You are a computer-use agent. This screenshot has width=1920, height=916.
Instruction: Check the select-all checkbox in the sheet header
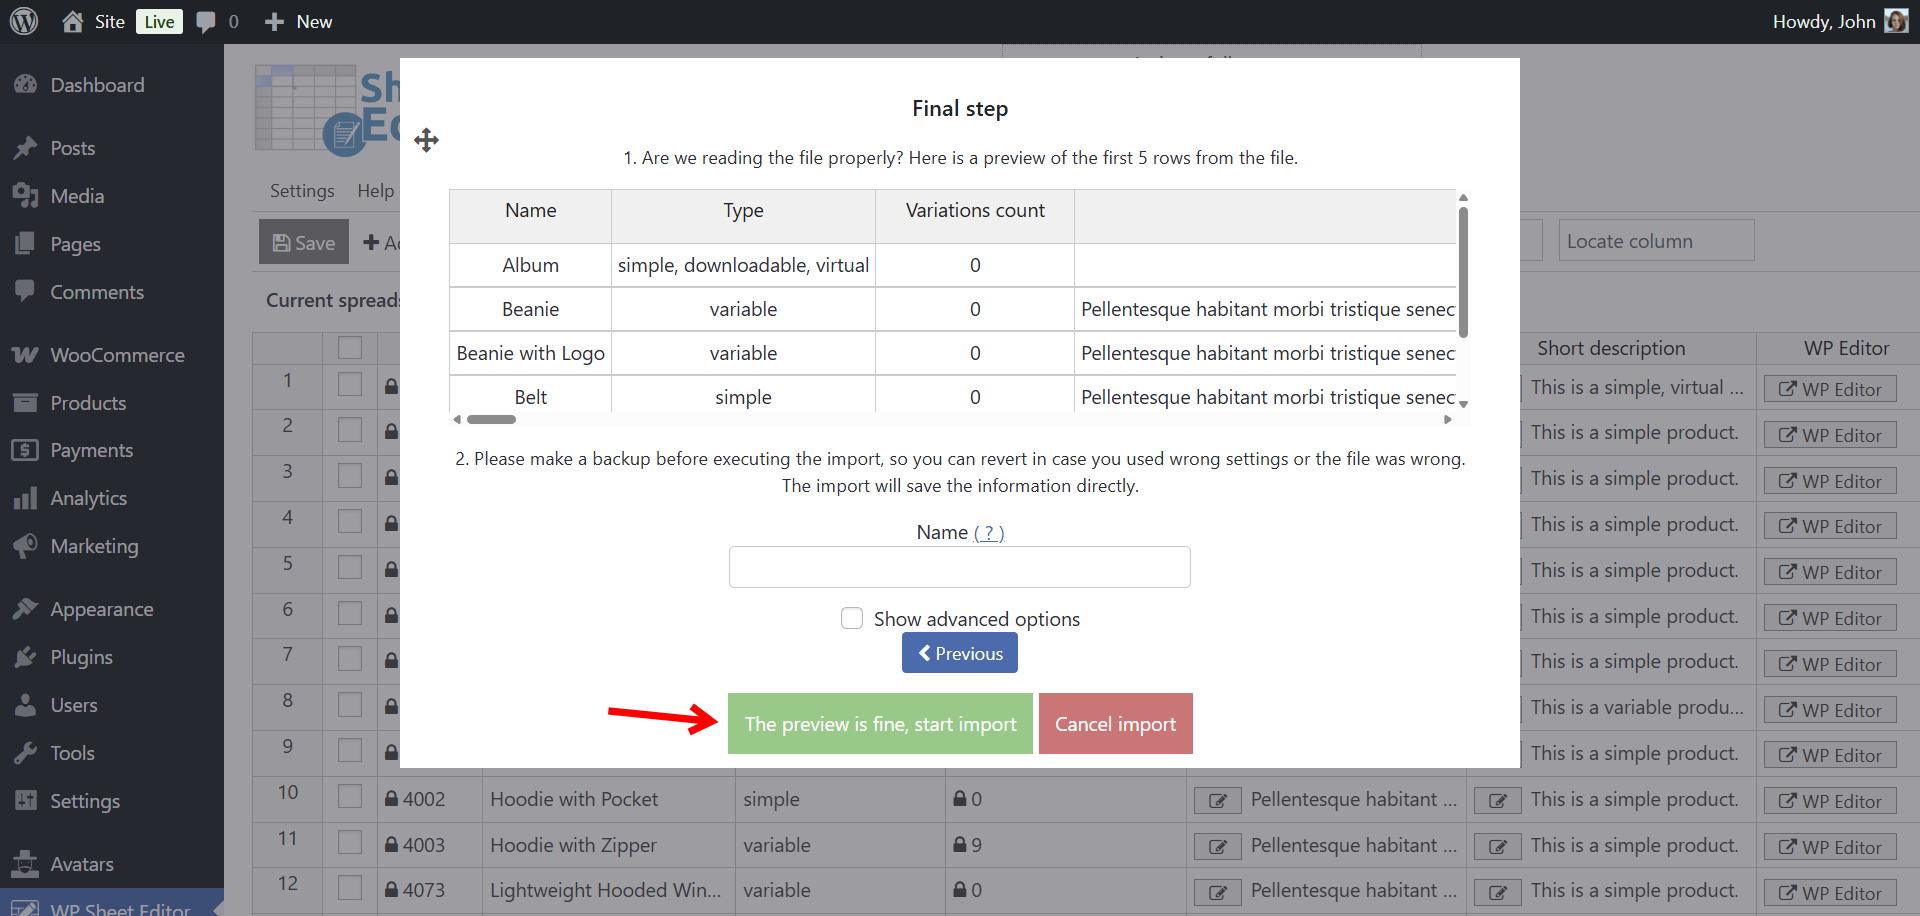pos(350,348)
